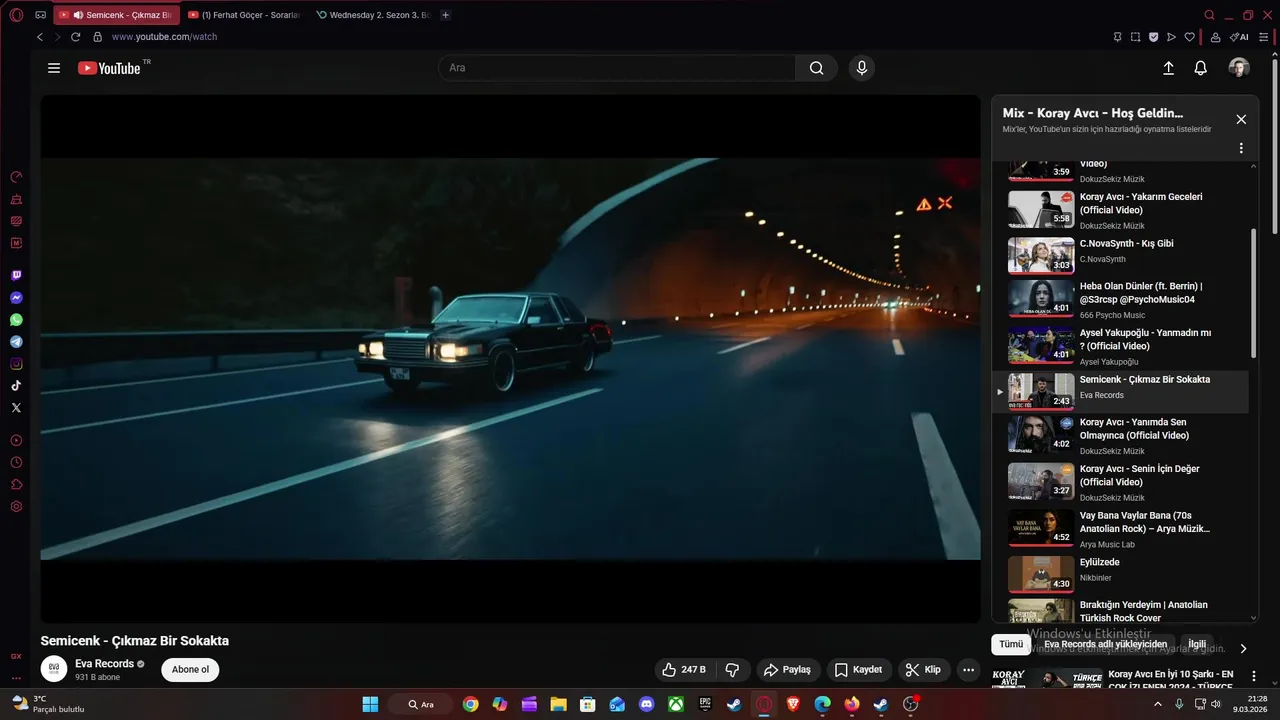Click Abone ol subscribe button
1280x720 pixels.
(190, 670)
